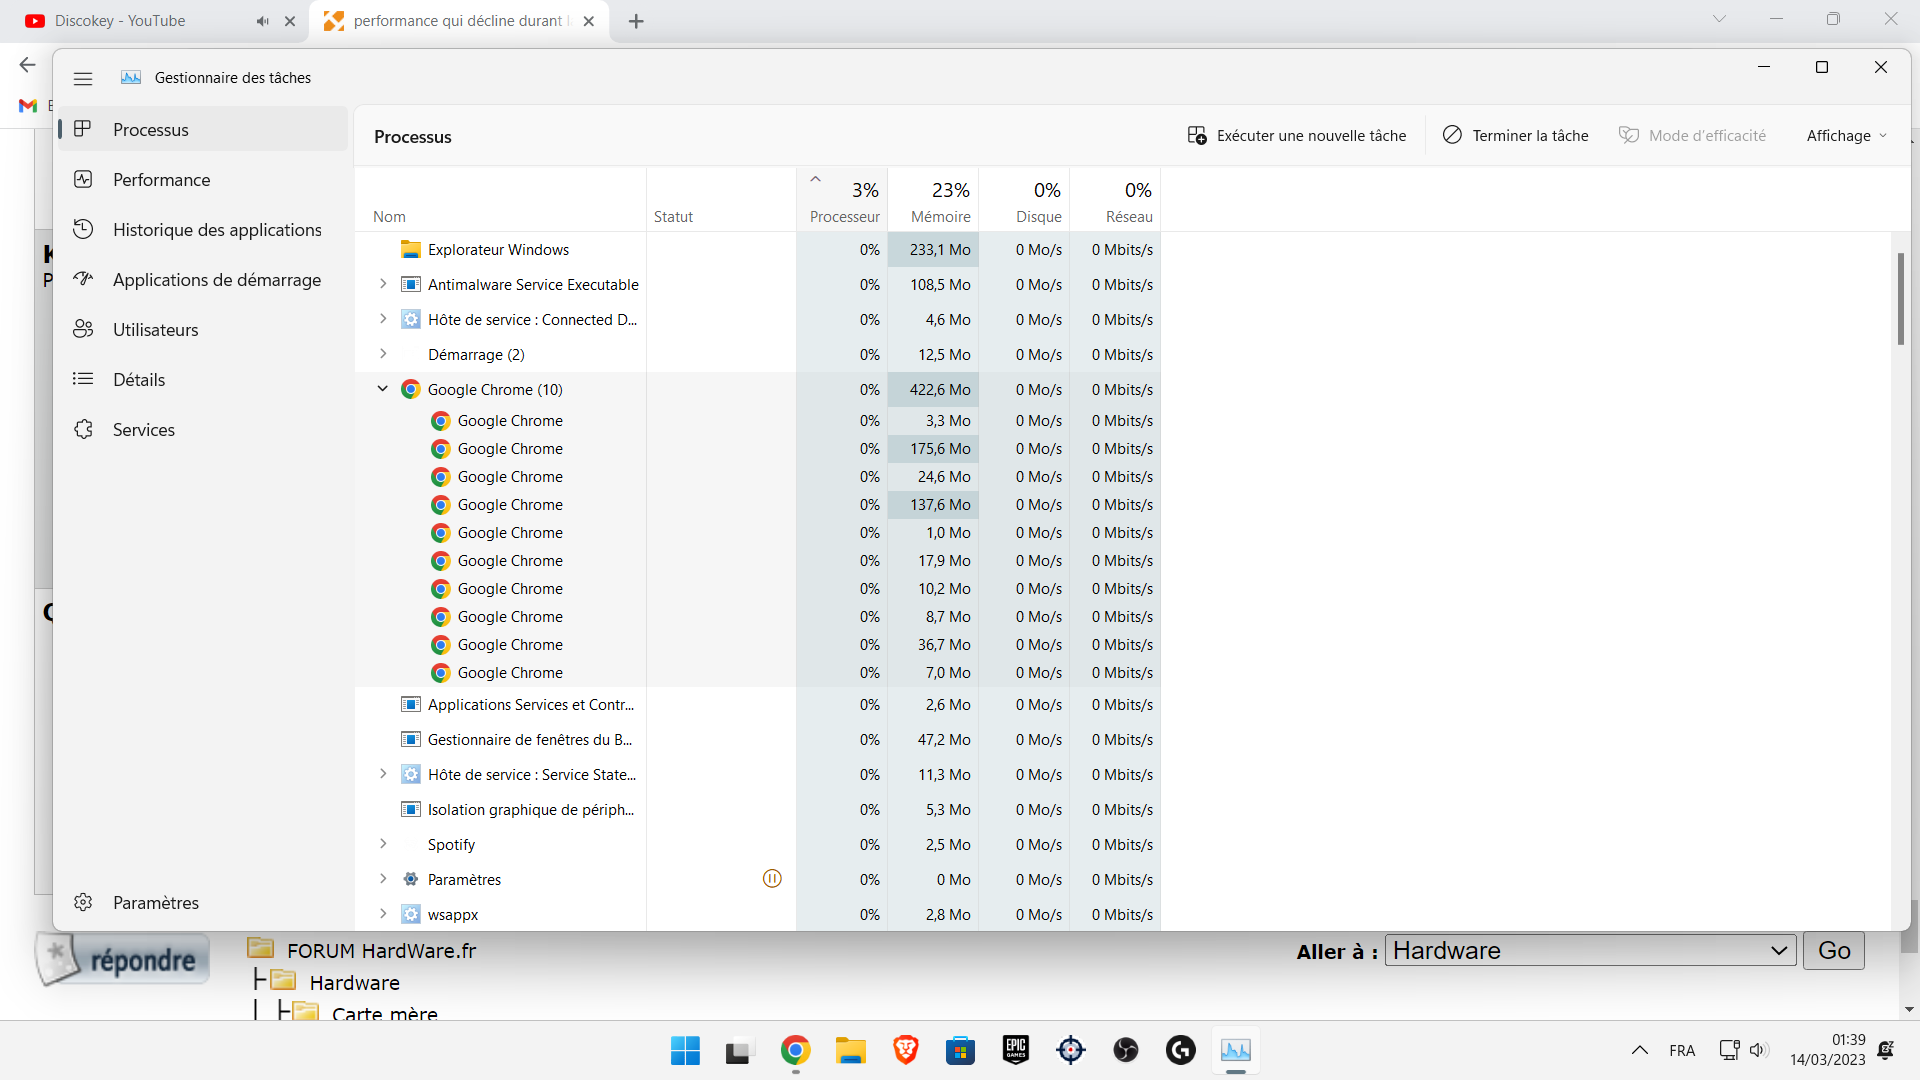Click the Détails list icon
Viewport: 1920px width, 1080px height.
[83, 379]
